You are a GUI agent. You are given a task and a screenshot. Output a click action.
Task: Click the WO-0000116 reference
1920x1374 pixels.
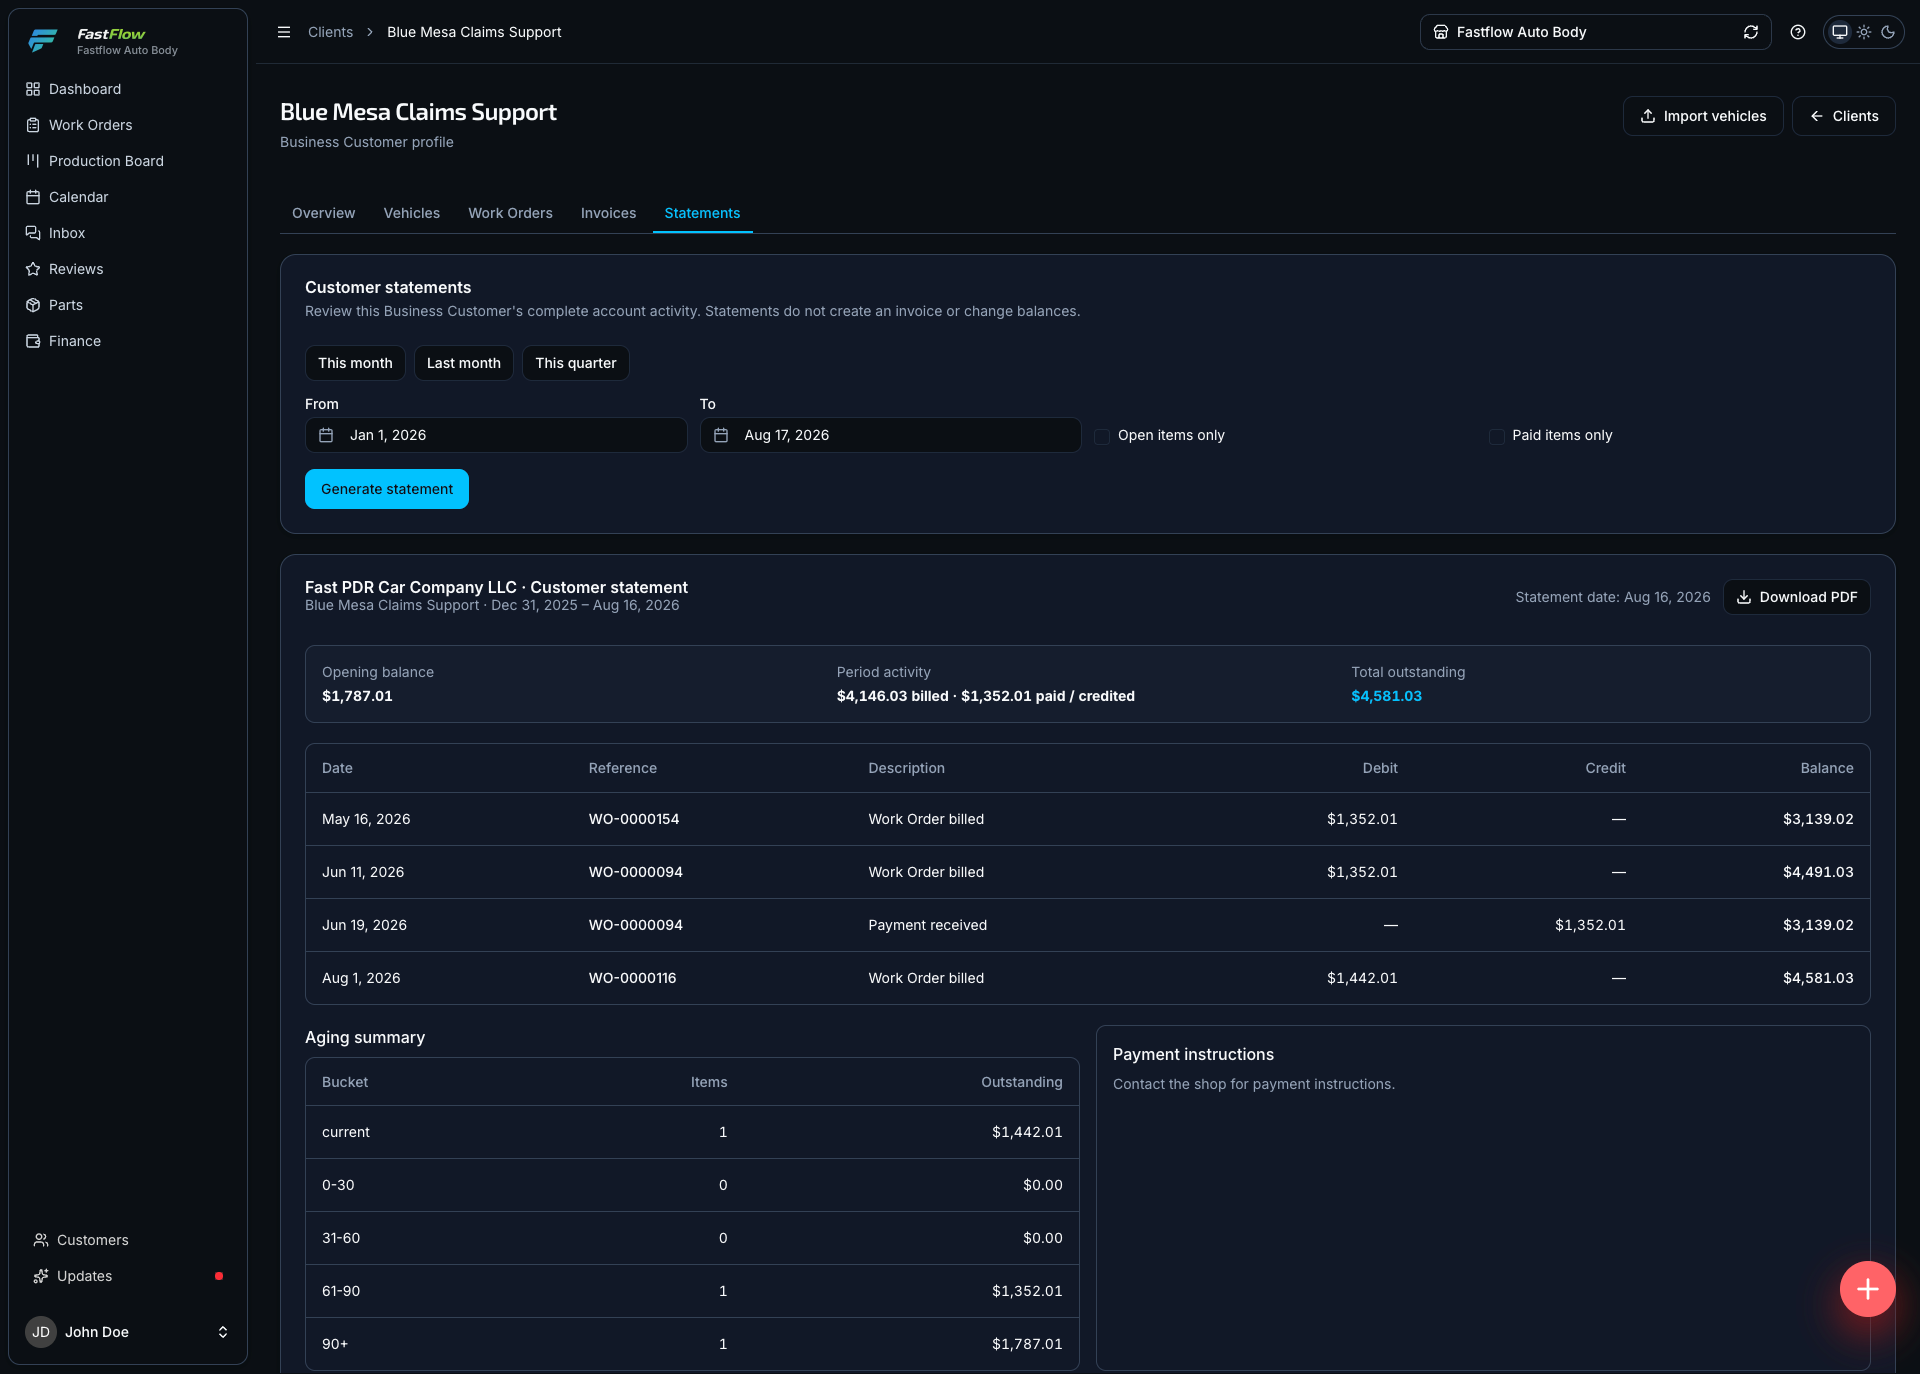[632, 978]
